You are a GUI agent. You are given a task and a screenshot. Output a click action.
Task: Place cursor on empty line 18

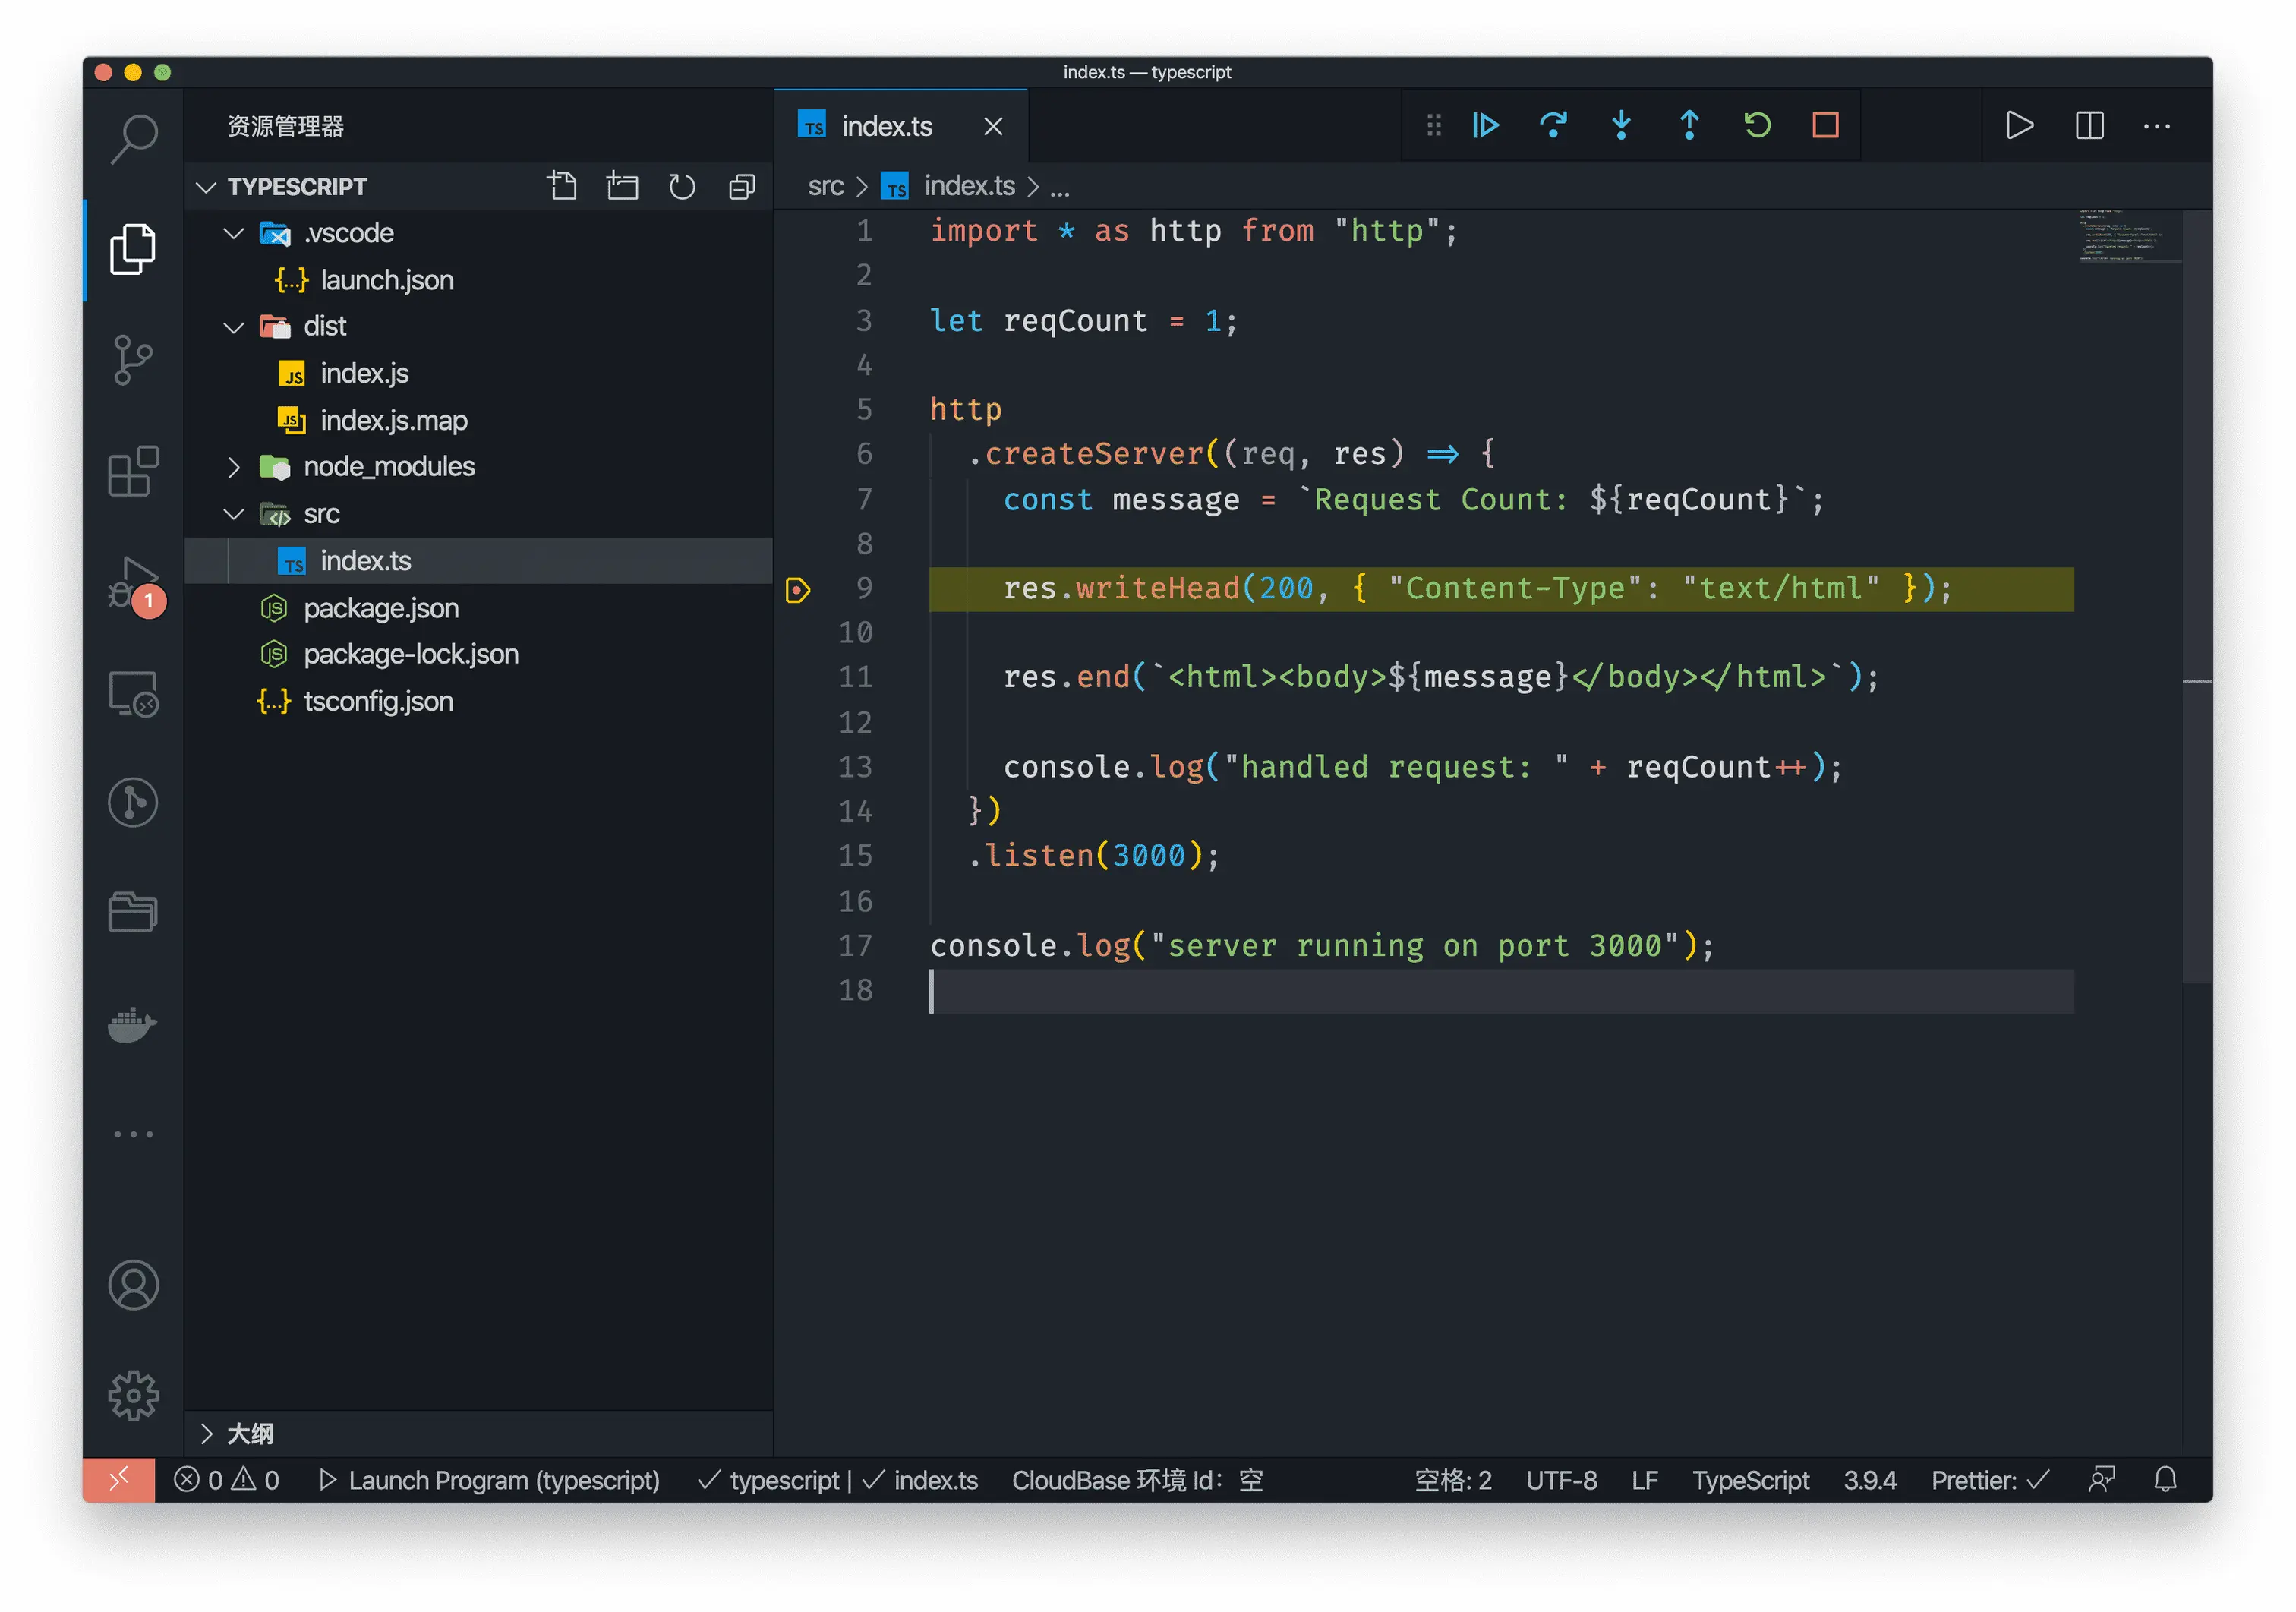click(x=1501, y=991)
